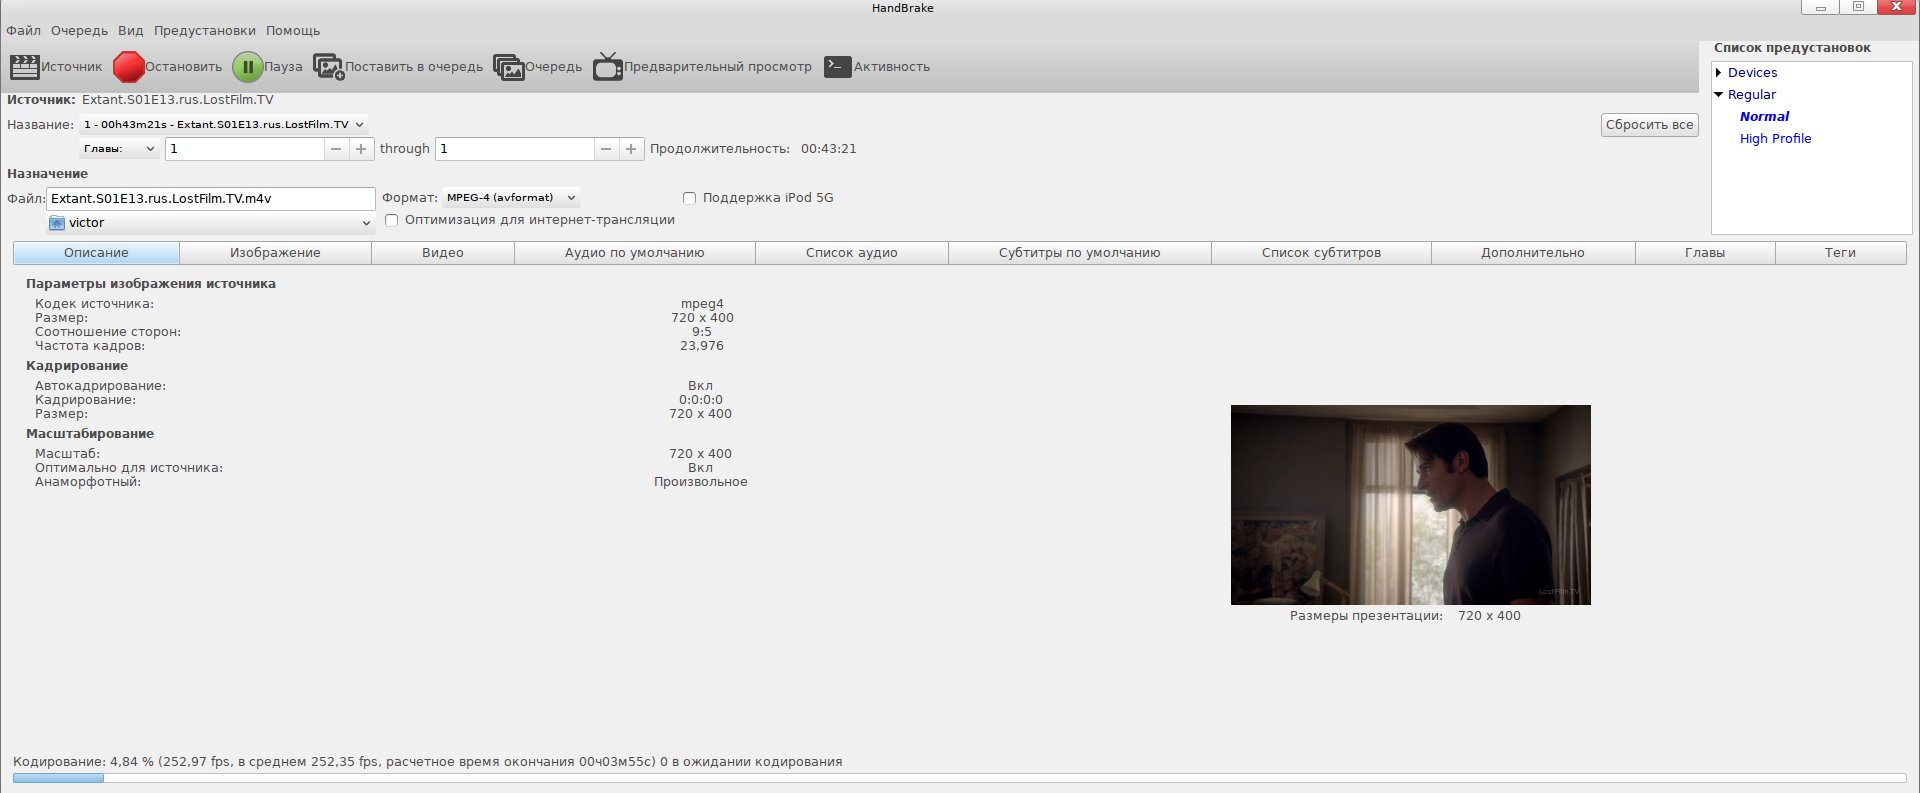Open the Файл menu

pos(24,31)
